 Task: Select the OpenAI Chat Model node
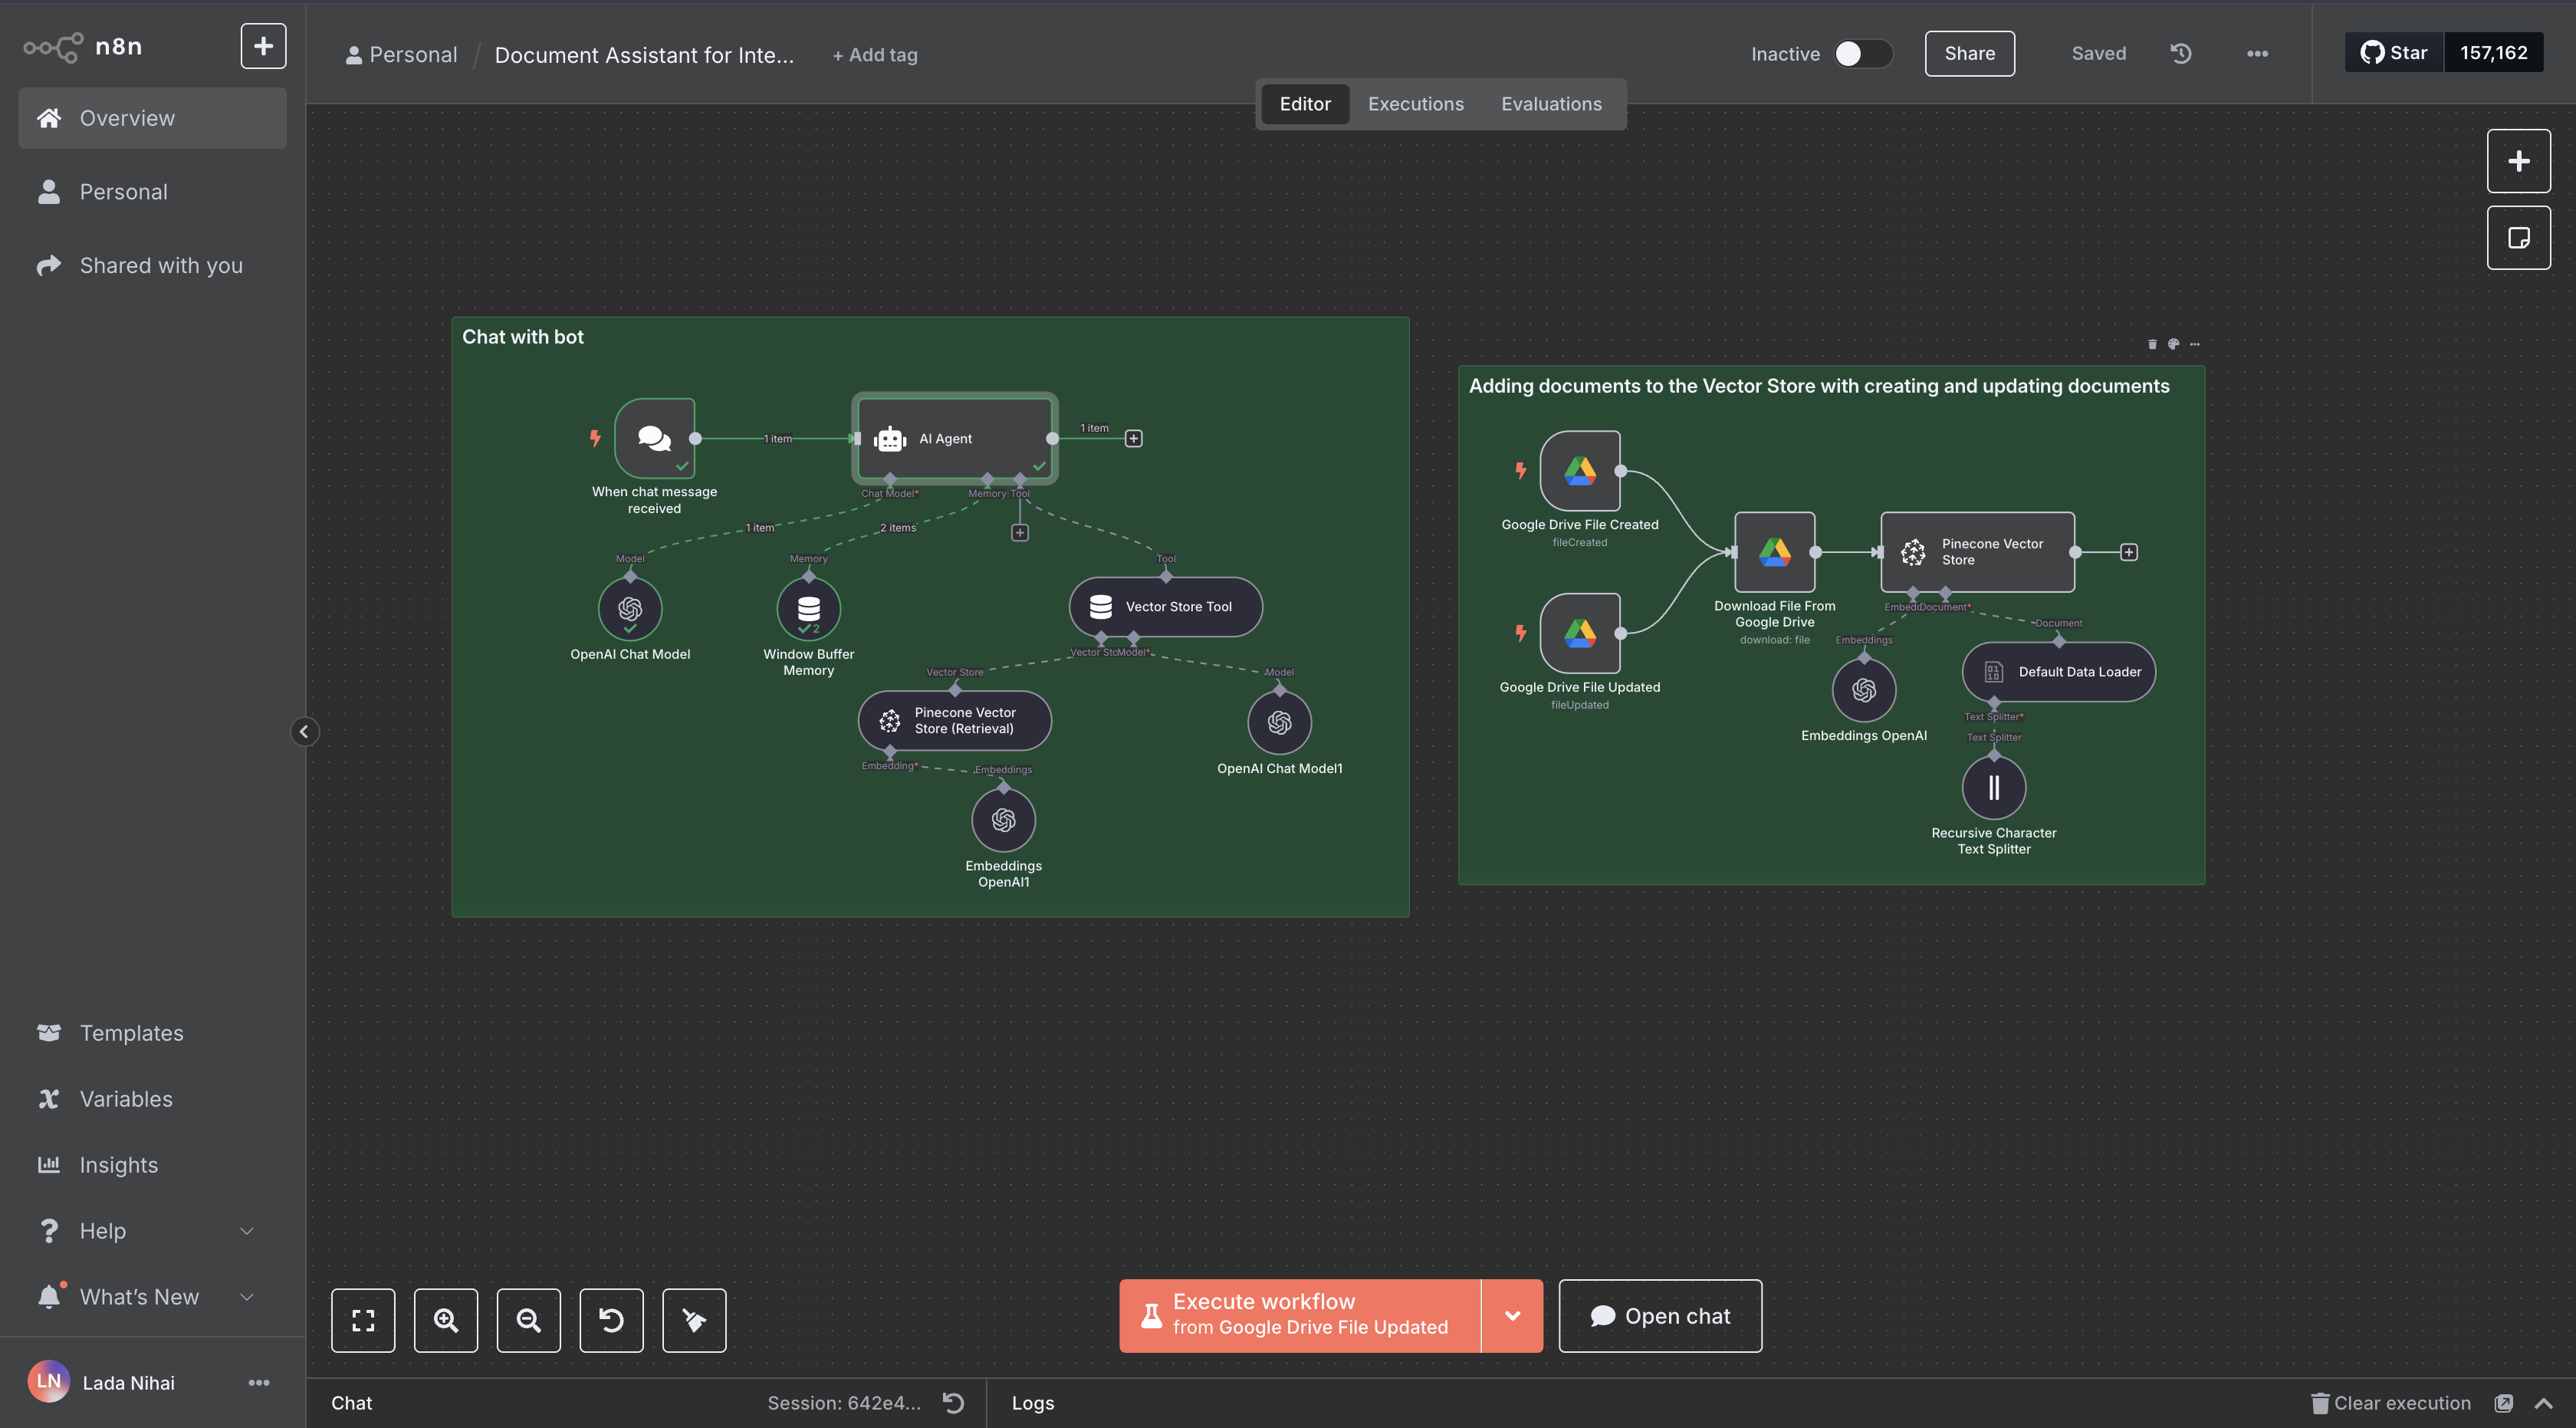(630, 608)
